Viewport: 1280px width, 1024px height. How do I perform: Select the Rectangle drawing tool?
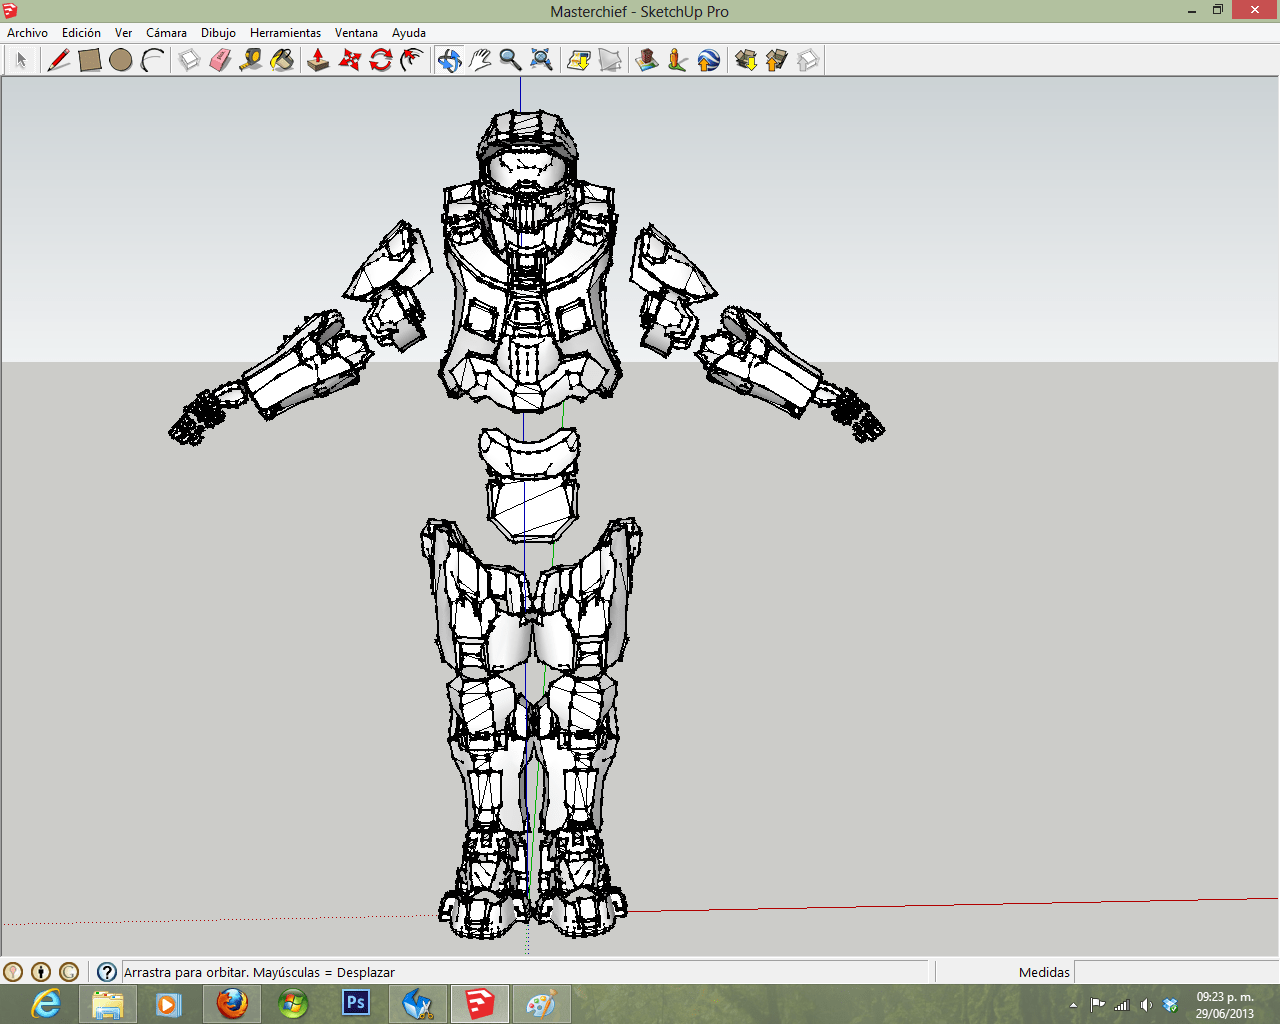90,61
